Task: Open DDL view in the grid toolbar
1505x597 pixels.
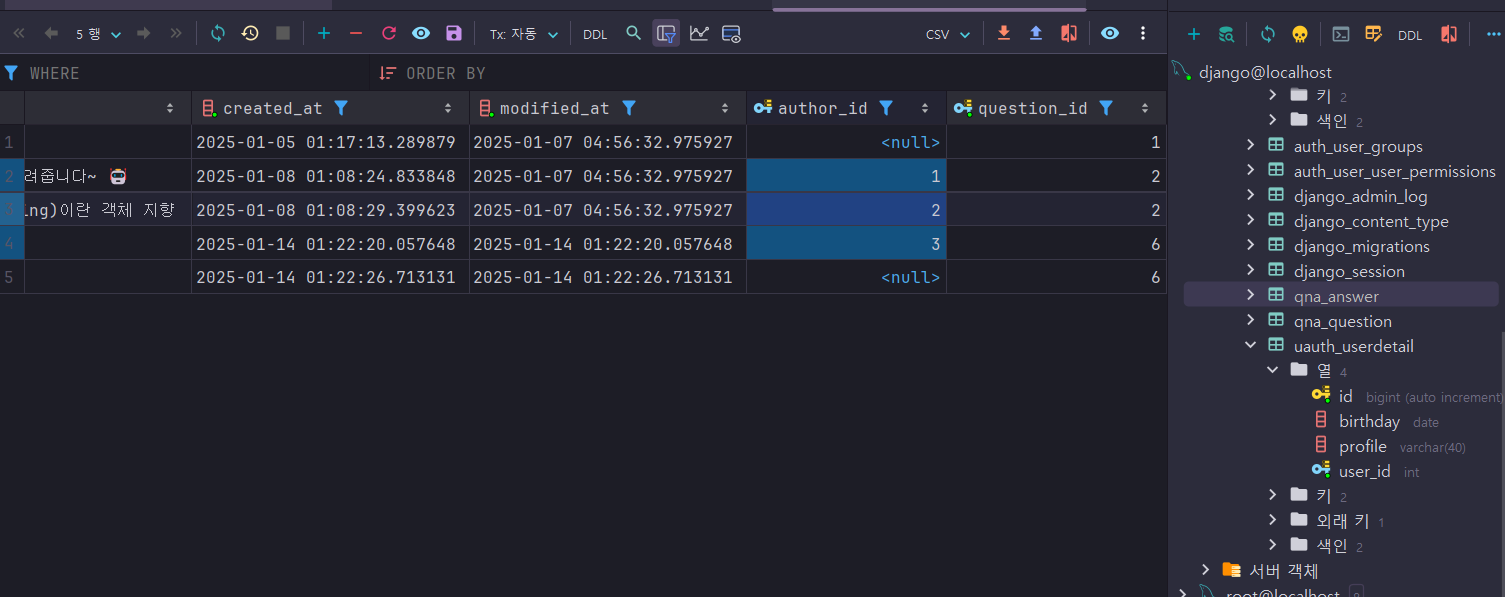Action: pos(595,35)
